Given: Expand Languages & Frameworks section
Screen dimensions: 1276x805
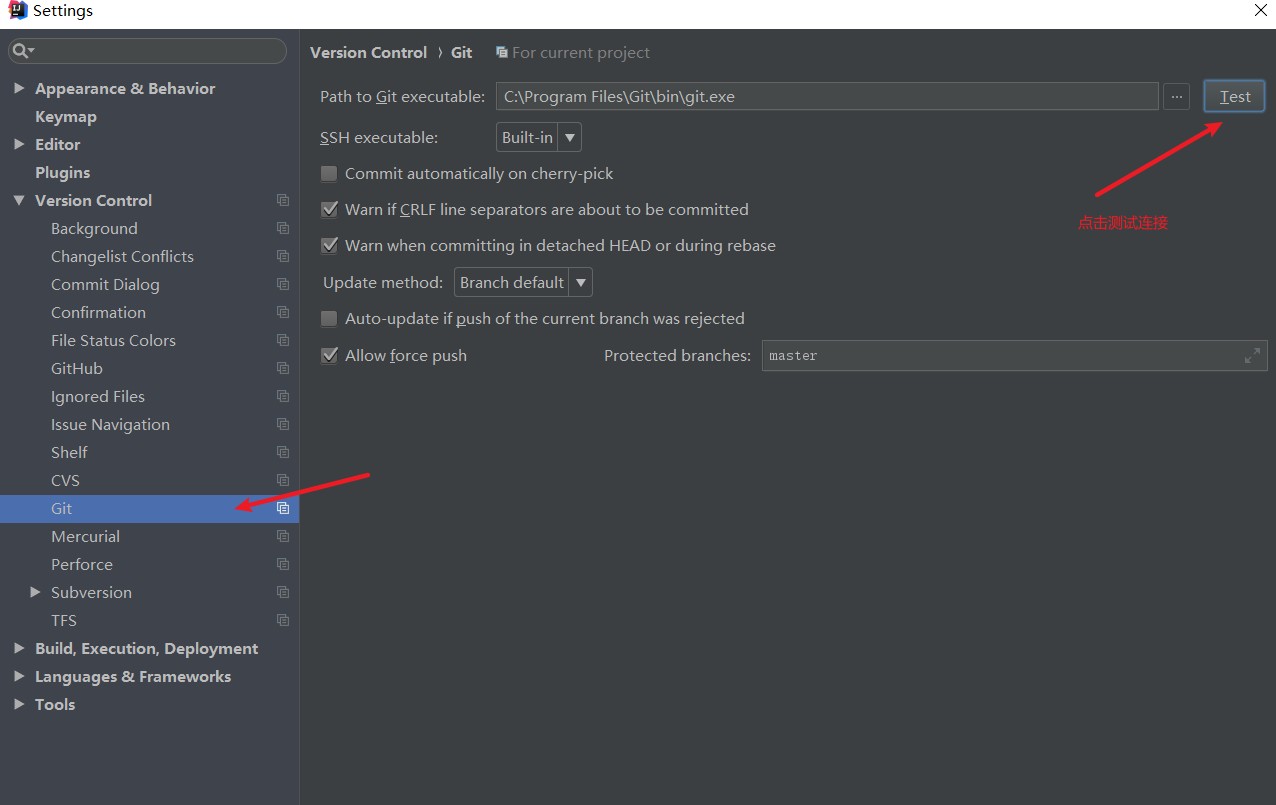Looking at the screenshot, I should coord(19,676).
